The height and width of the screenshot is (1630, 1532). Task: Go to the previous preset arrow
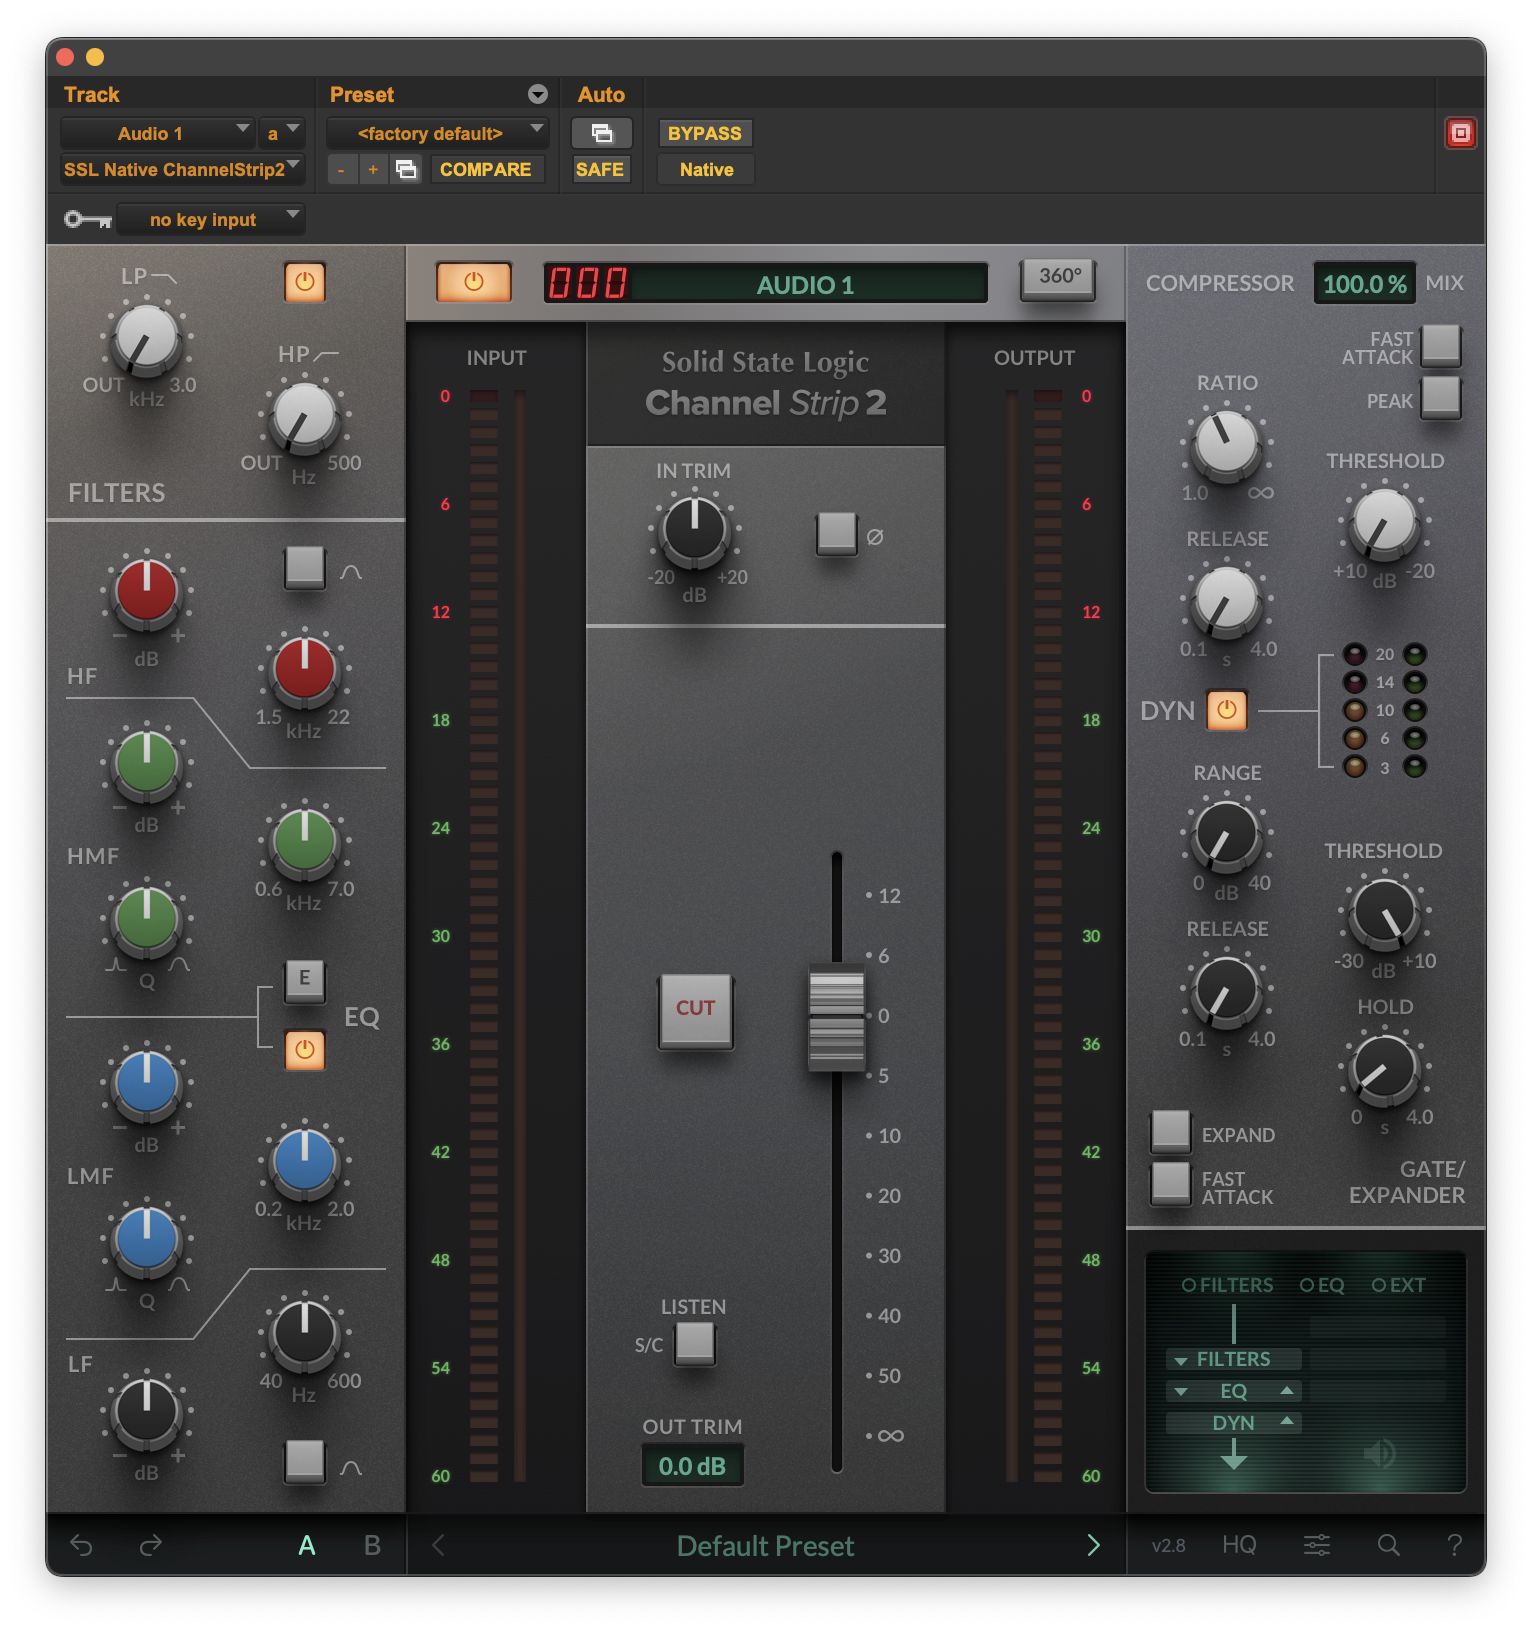[438, 1545]
